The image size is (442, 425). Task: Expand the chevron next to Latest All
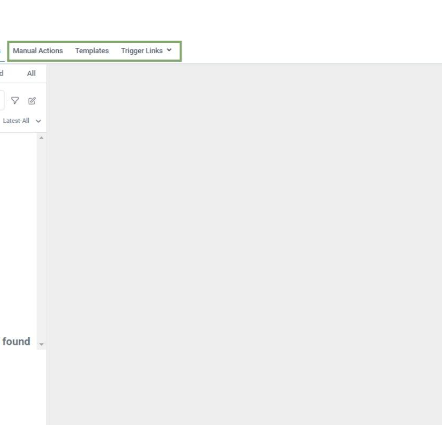tap(38, 121)
